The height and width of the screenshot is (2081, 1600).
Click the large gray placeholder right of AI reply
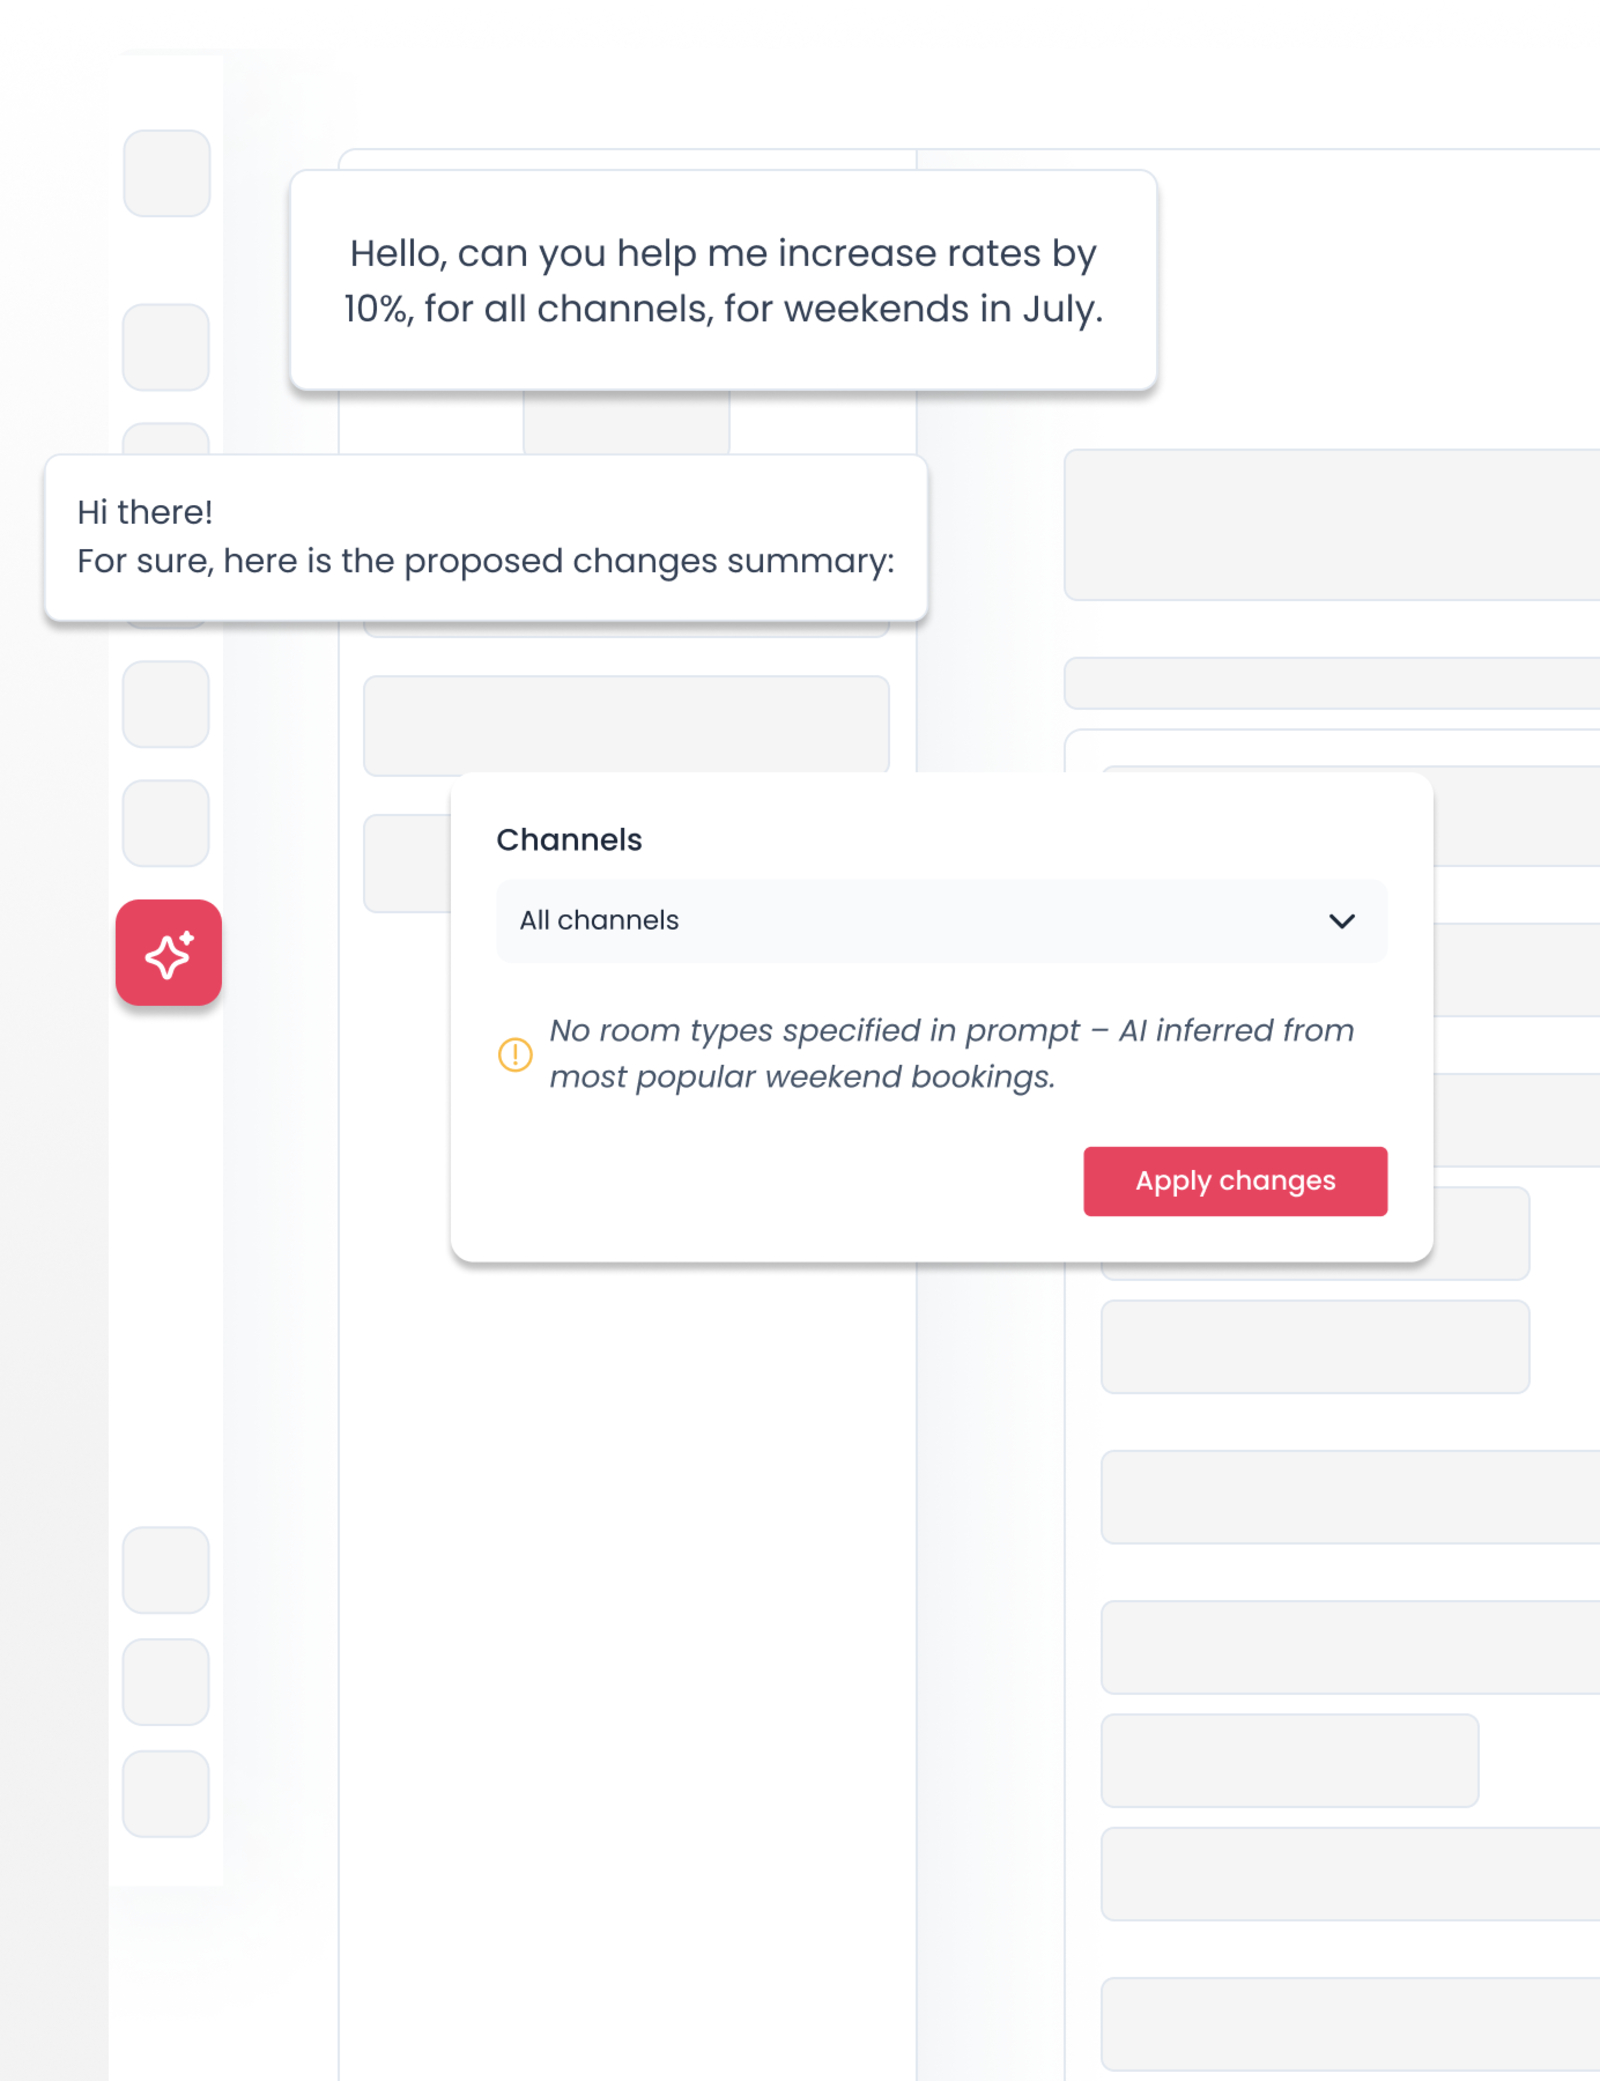1330,525
